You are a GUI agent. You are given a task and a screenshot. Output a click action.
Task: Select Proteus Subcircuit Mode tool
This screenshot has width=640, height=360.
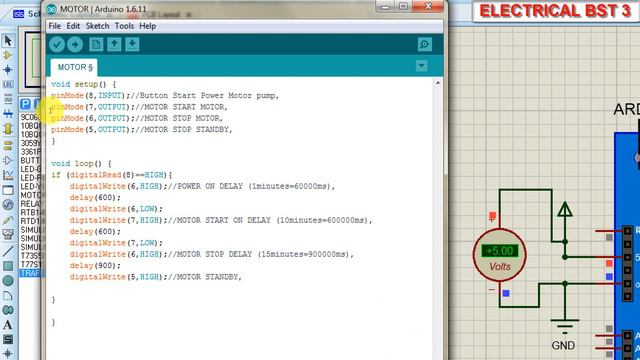[x=8, y=129]
